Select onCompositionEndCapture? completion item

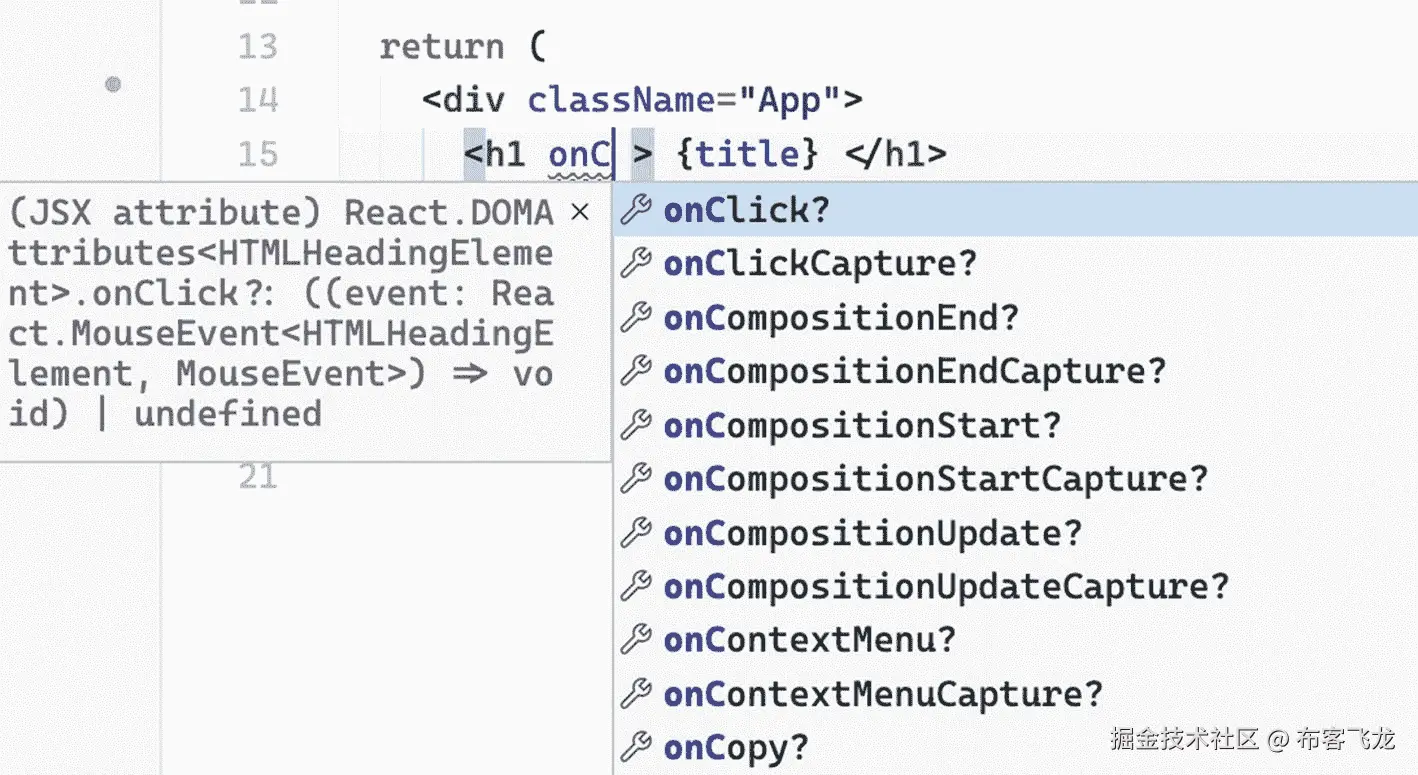click(1015, 372)
